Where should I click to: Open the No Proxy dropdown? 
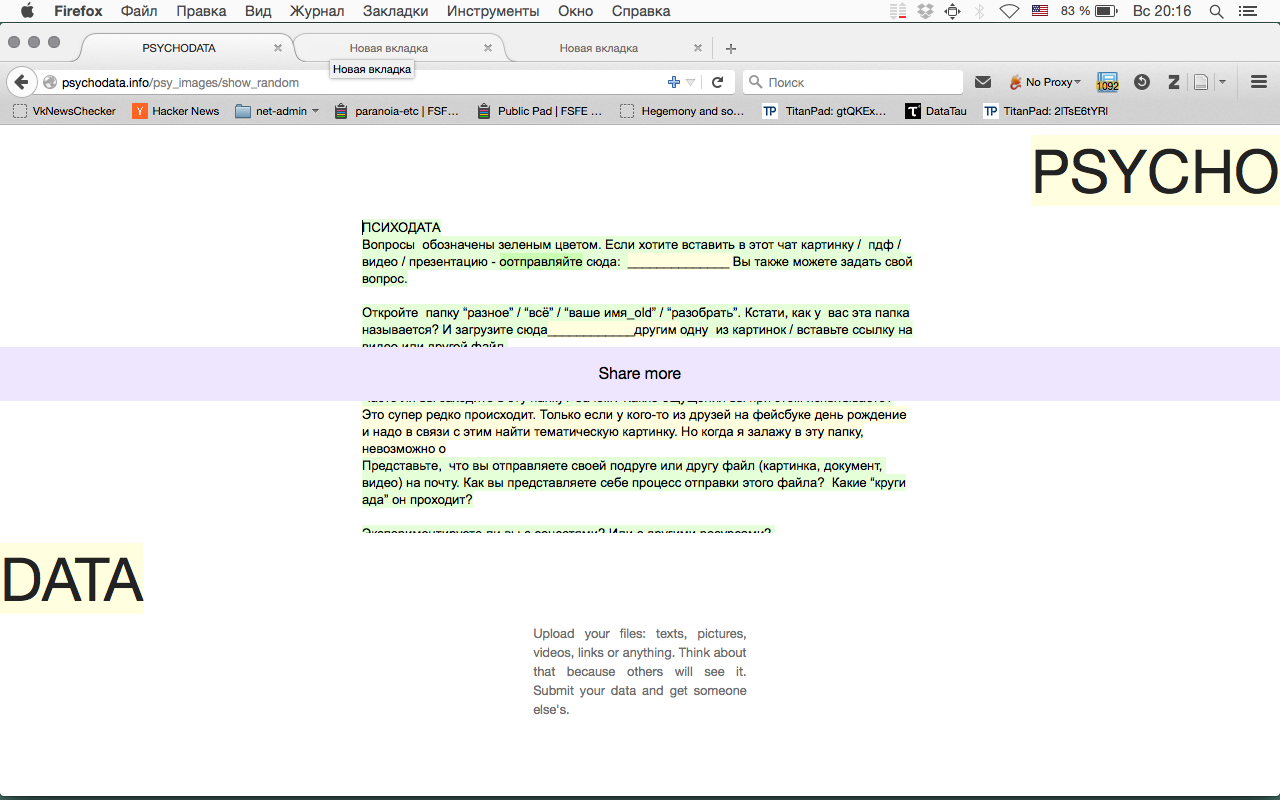1045,82
